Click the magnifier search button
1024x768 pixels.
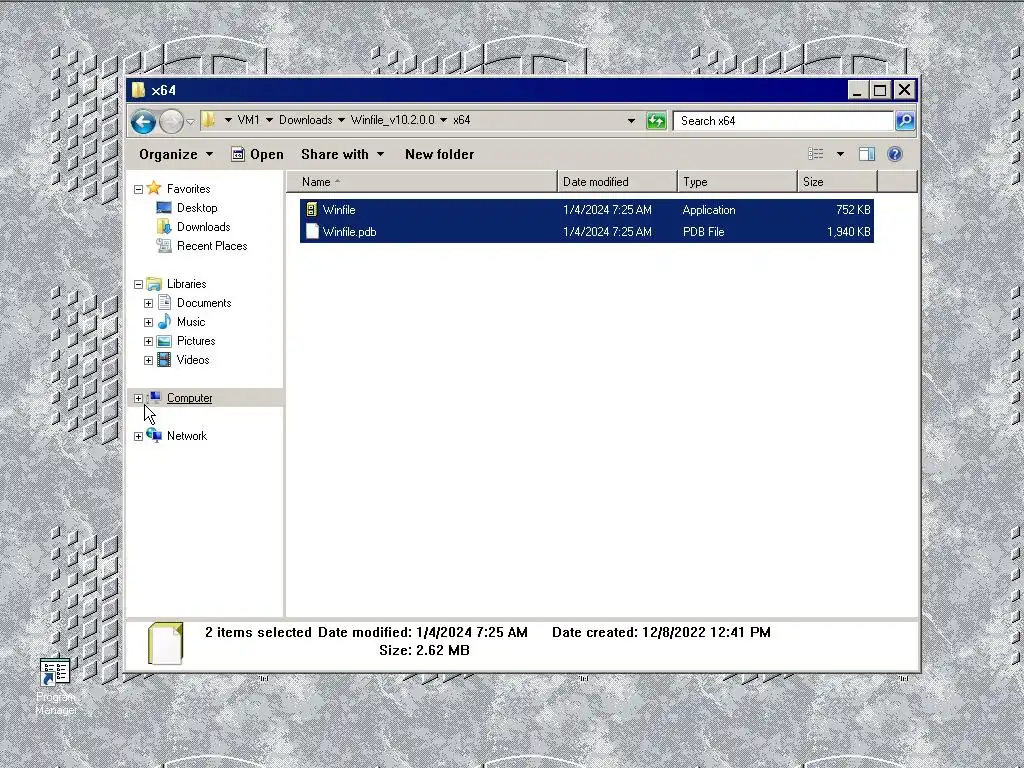[x=905, y=121]
